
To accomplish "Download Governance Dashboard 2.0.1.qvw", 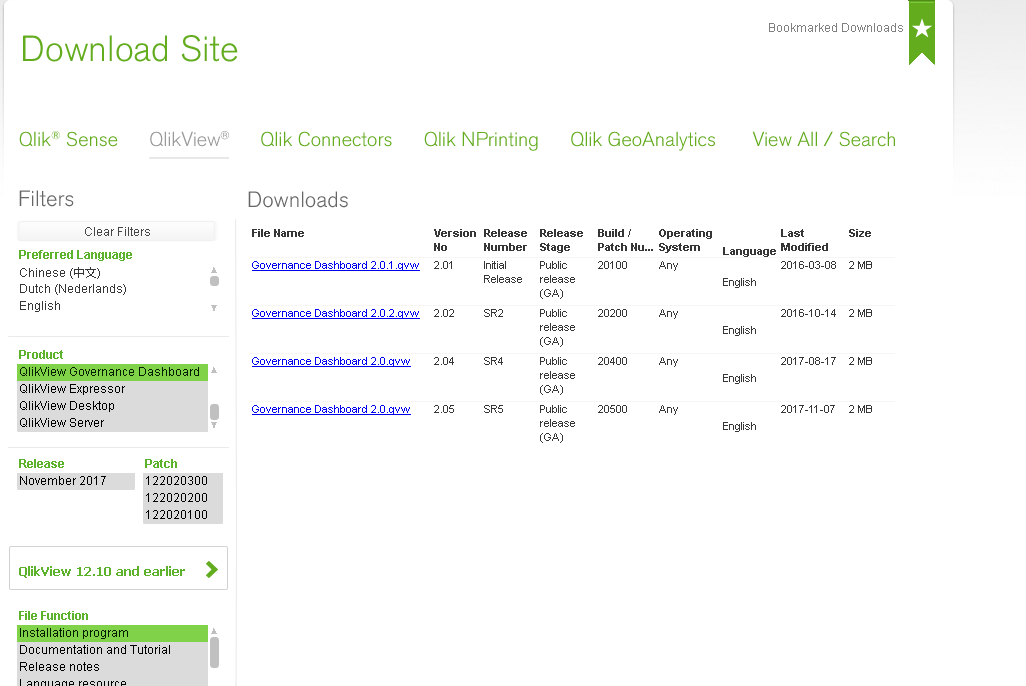I will click(x=335, y=265).
